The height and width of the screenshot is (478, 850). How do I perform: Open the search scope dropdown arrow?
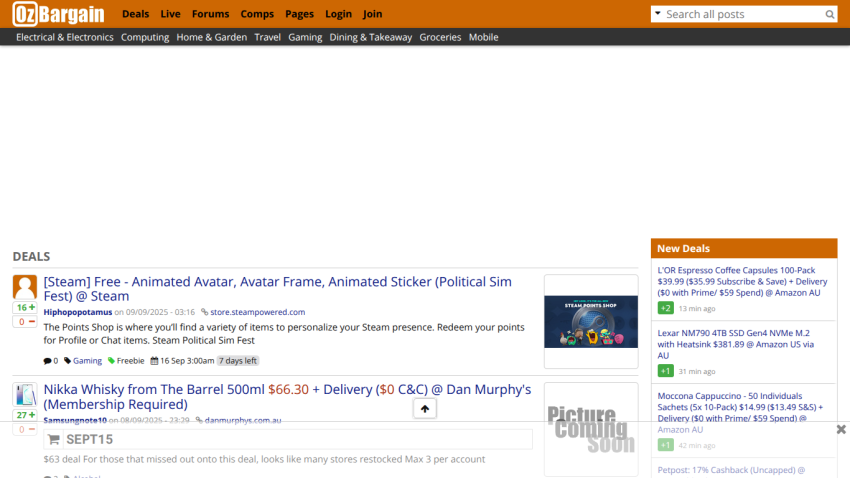[658, 14]
